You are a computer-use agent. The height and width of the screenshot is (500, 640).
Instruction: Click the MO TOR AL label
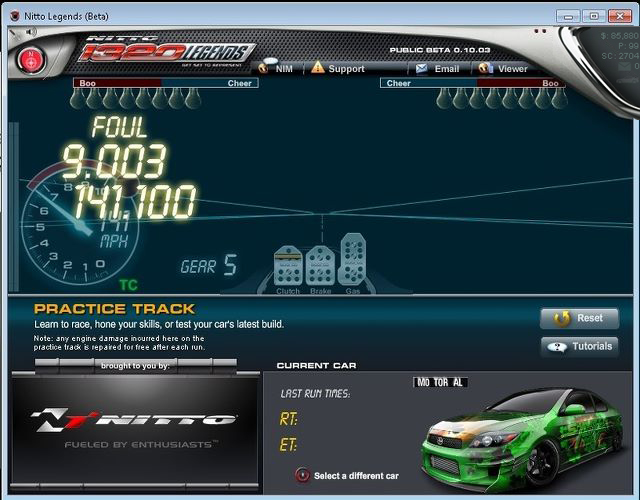[x=440, y=382]
